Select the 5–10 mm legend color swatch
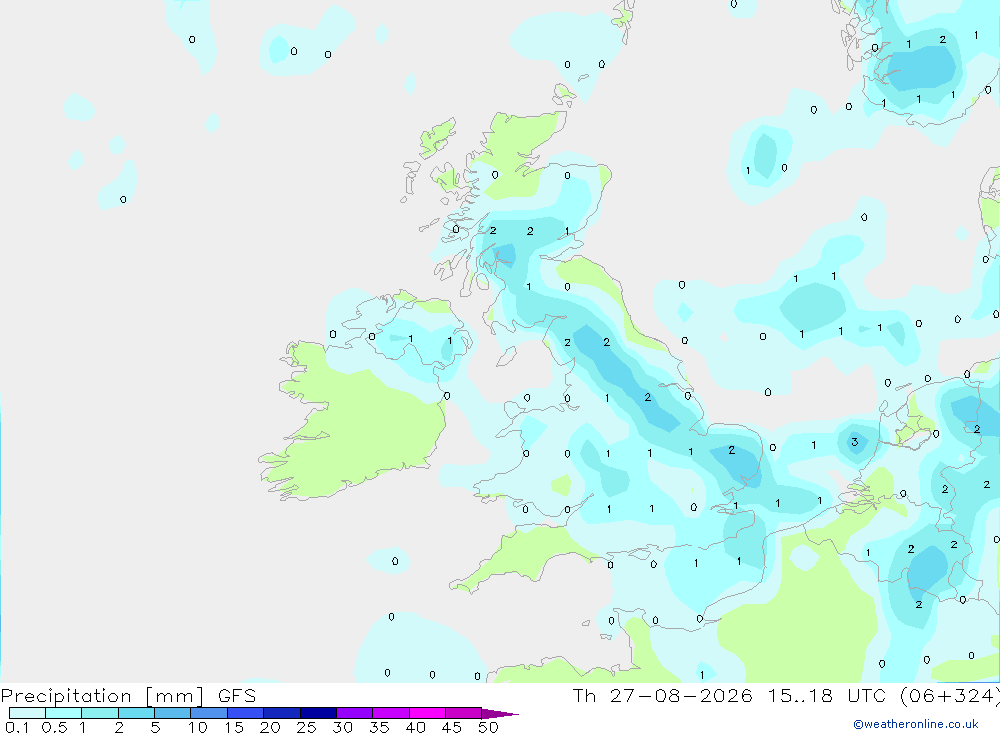 172,713
